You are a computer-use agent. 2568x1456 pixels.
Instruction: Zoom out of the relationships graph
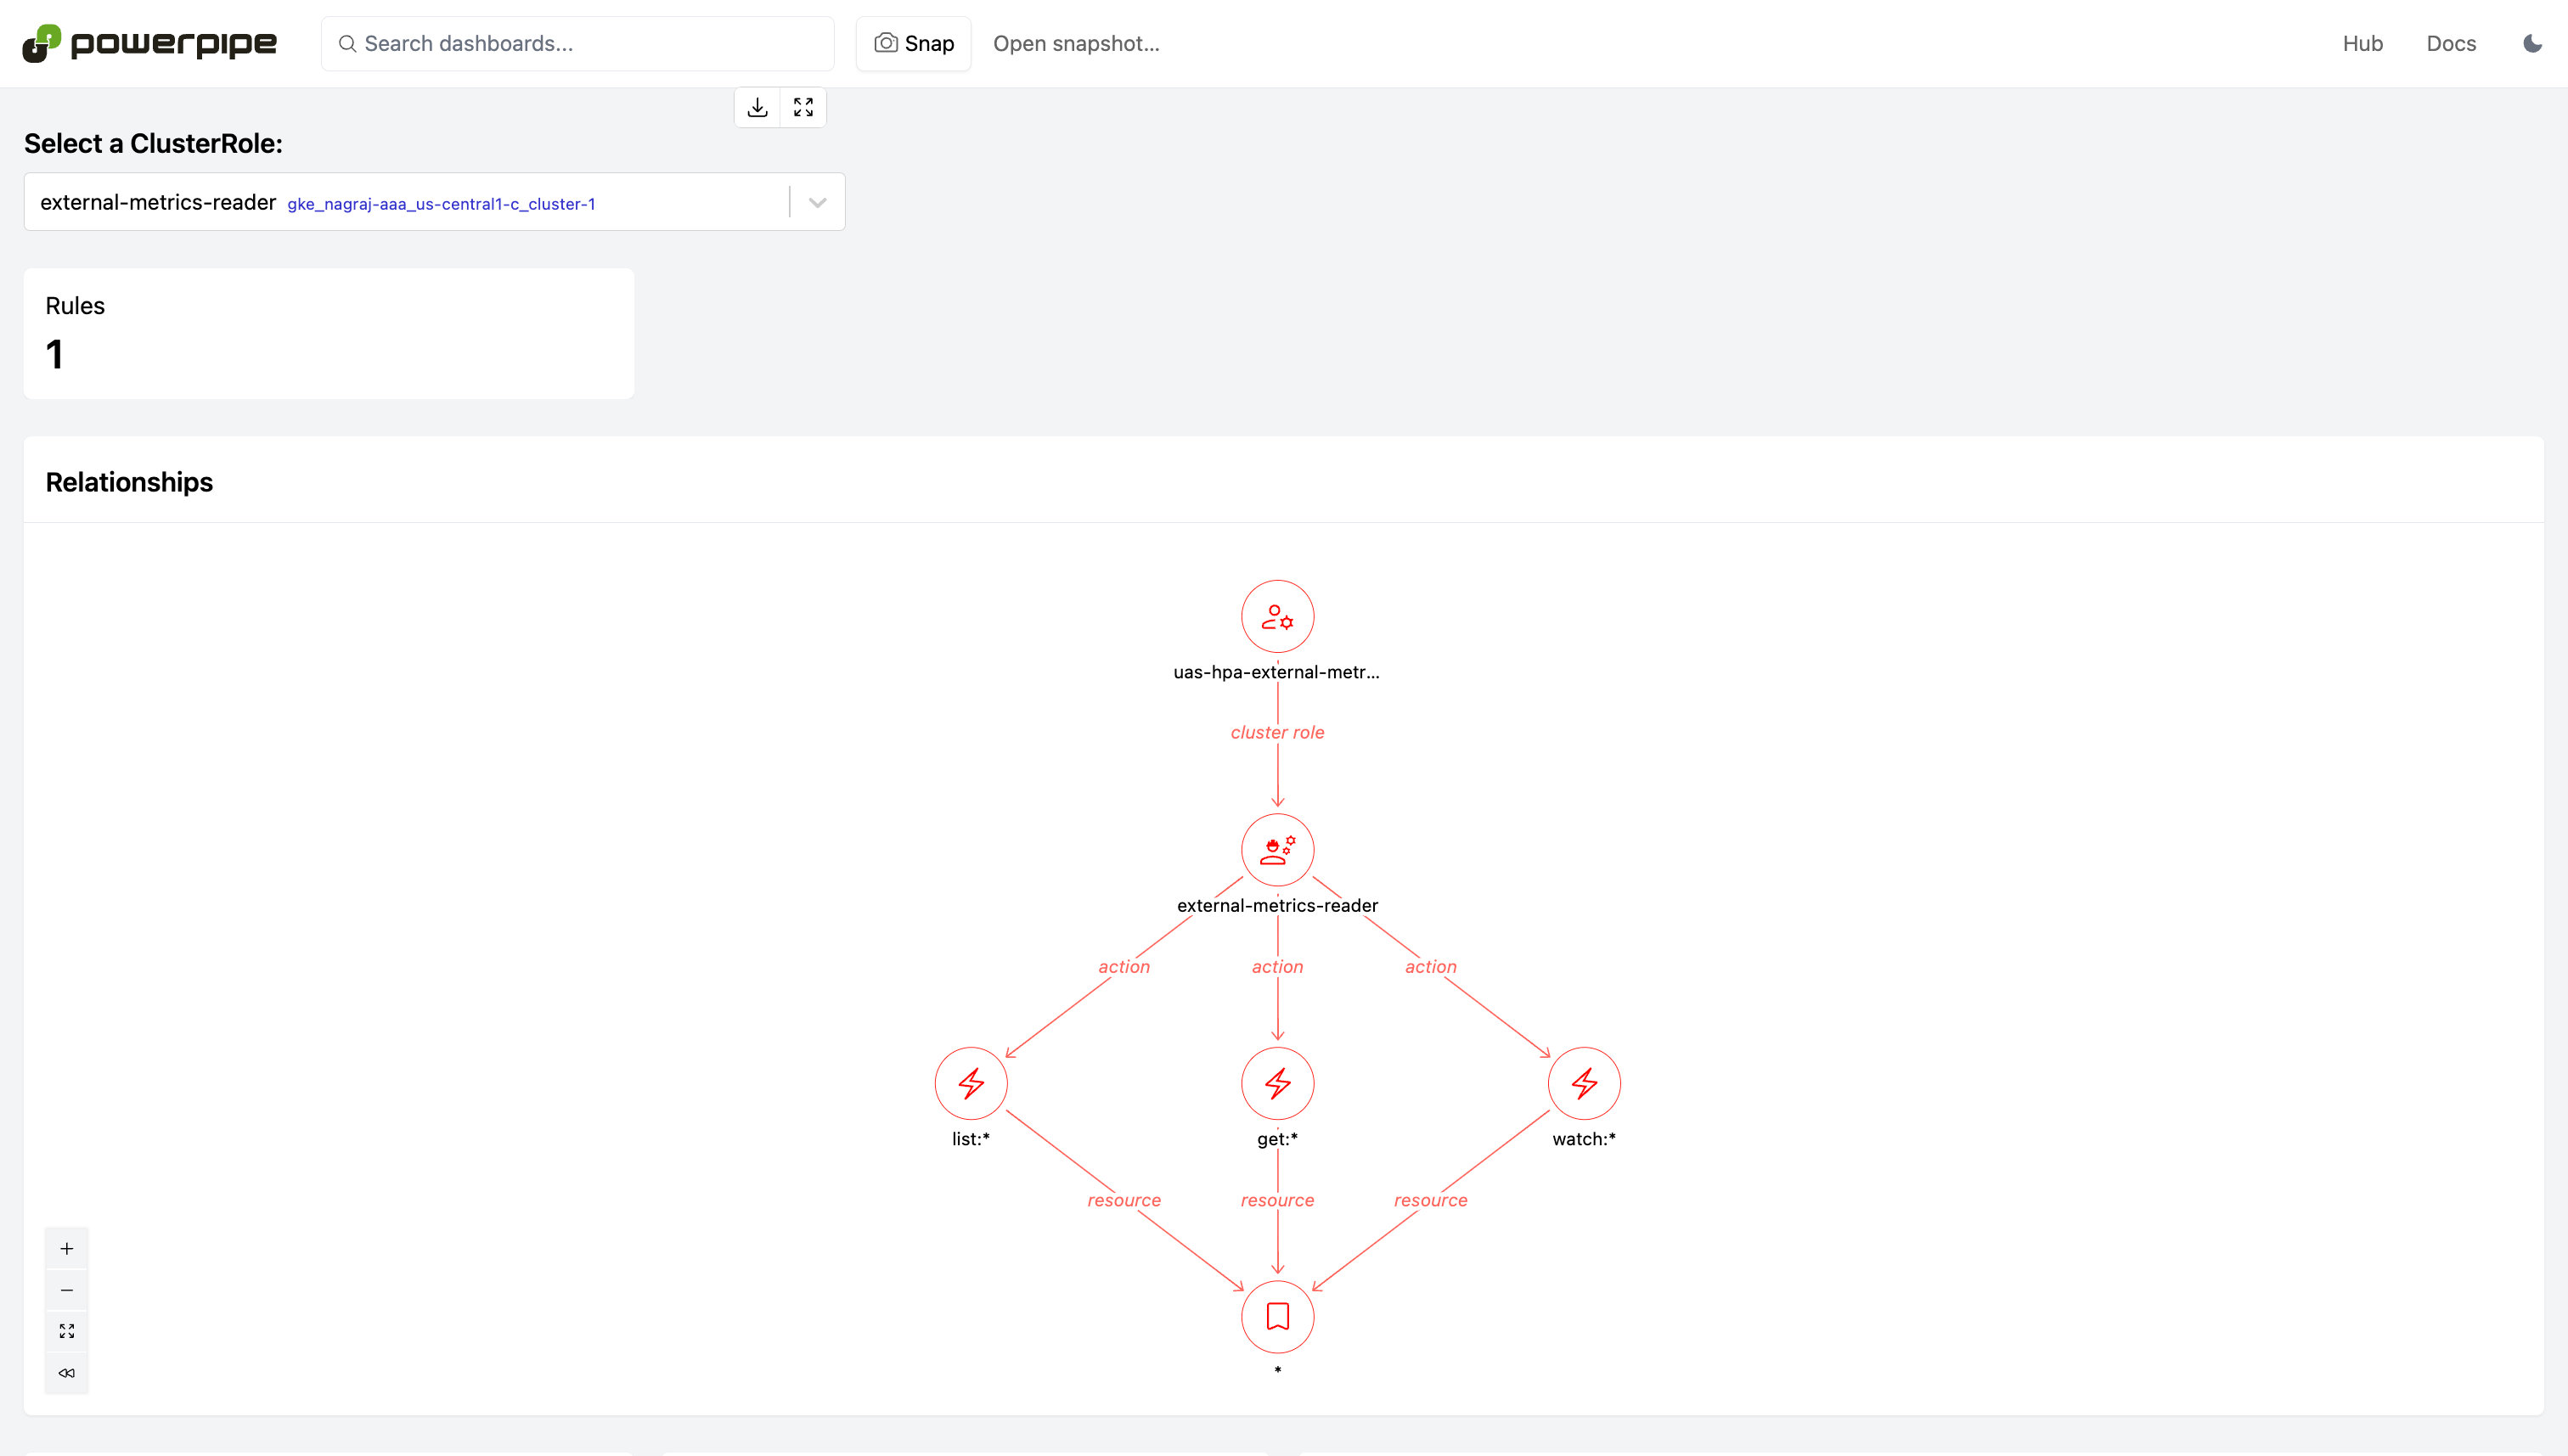[x=67, y=1290]
